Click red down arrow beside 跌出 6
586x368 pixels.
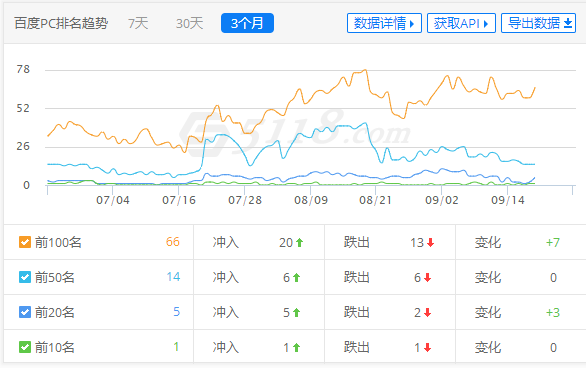click(x=428, y=278)
